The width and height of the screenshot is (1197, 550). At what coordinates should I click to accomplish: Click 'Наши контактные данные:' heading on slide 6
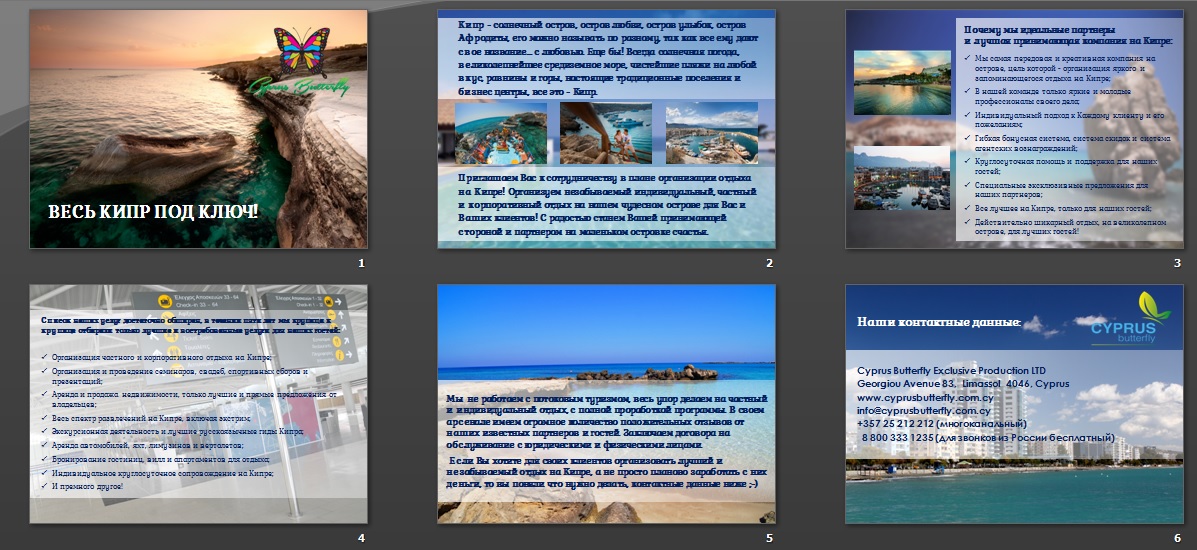point(939,322)
